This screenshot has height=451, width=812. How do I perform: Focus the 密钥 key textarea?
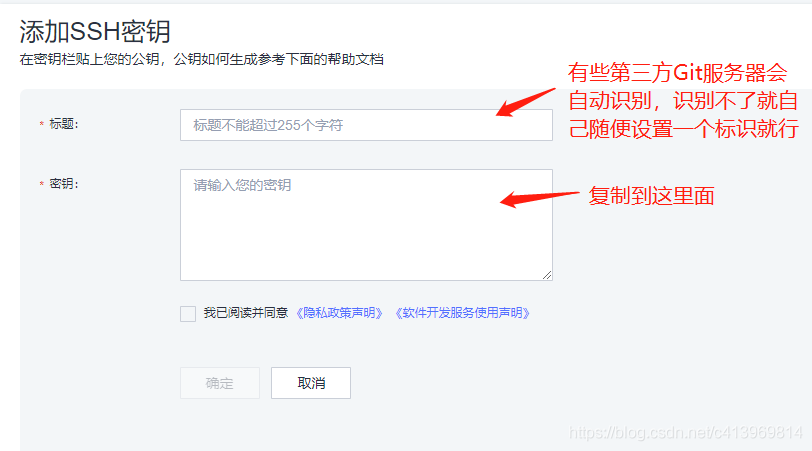[366, 225]
